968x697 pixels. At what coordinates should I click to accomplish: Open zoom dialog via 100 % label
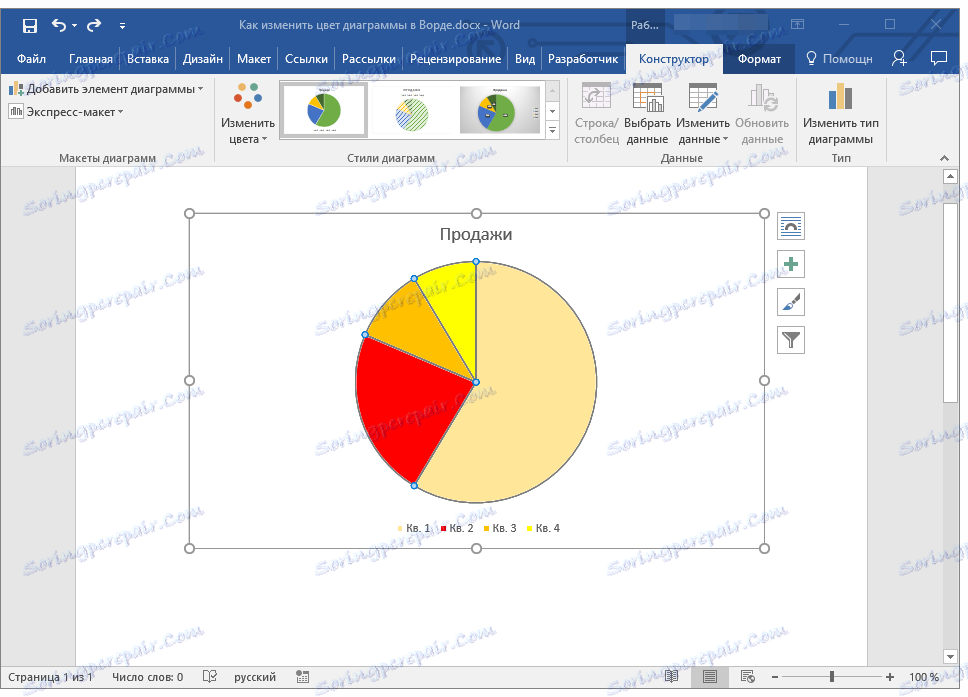point(924,677)
